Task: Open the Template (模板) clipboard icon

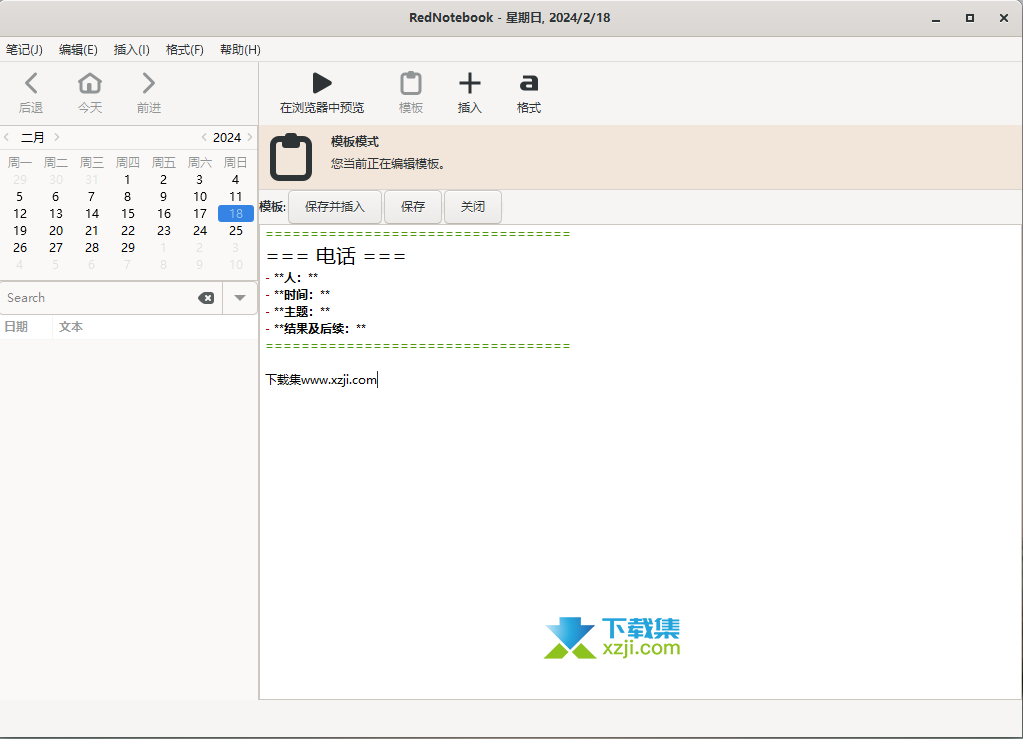Action: pos(411,83)
